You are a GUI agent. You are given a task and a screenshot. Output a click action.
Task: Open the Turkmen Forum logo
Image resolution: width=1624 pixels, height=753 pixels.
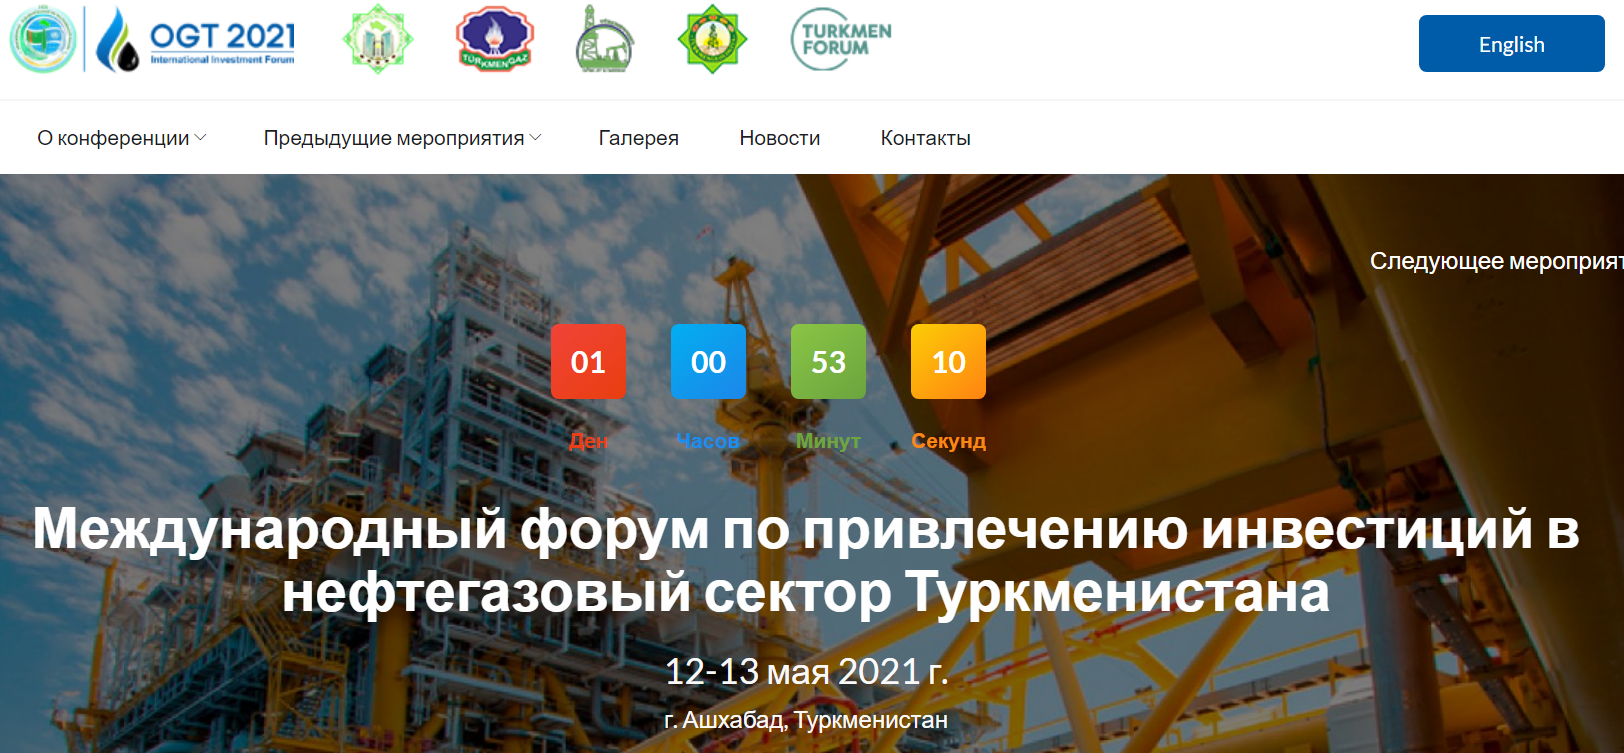click(841, 40)
